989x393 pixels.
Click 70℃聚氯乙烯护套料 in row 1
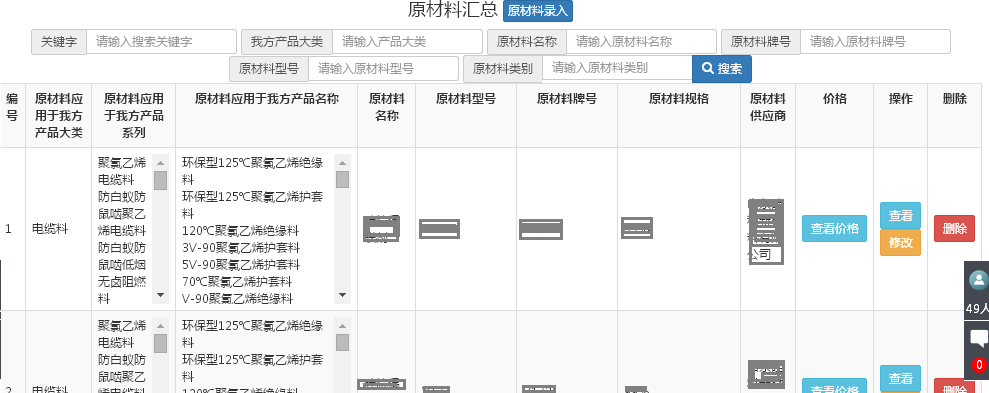(237, 281)
